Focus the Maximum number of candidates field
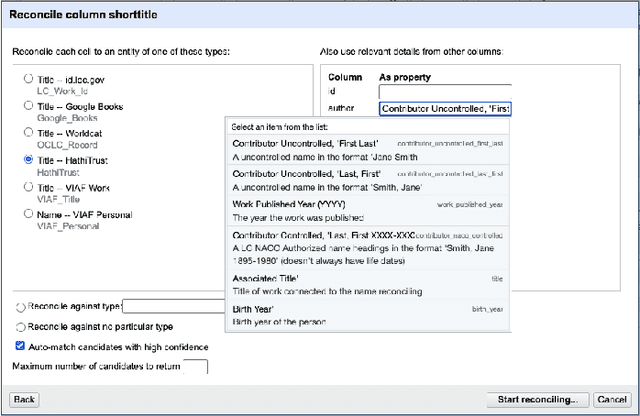This screenshot has width=640, height=416. pyautogui.click(x=196, y=366)
